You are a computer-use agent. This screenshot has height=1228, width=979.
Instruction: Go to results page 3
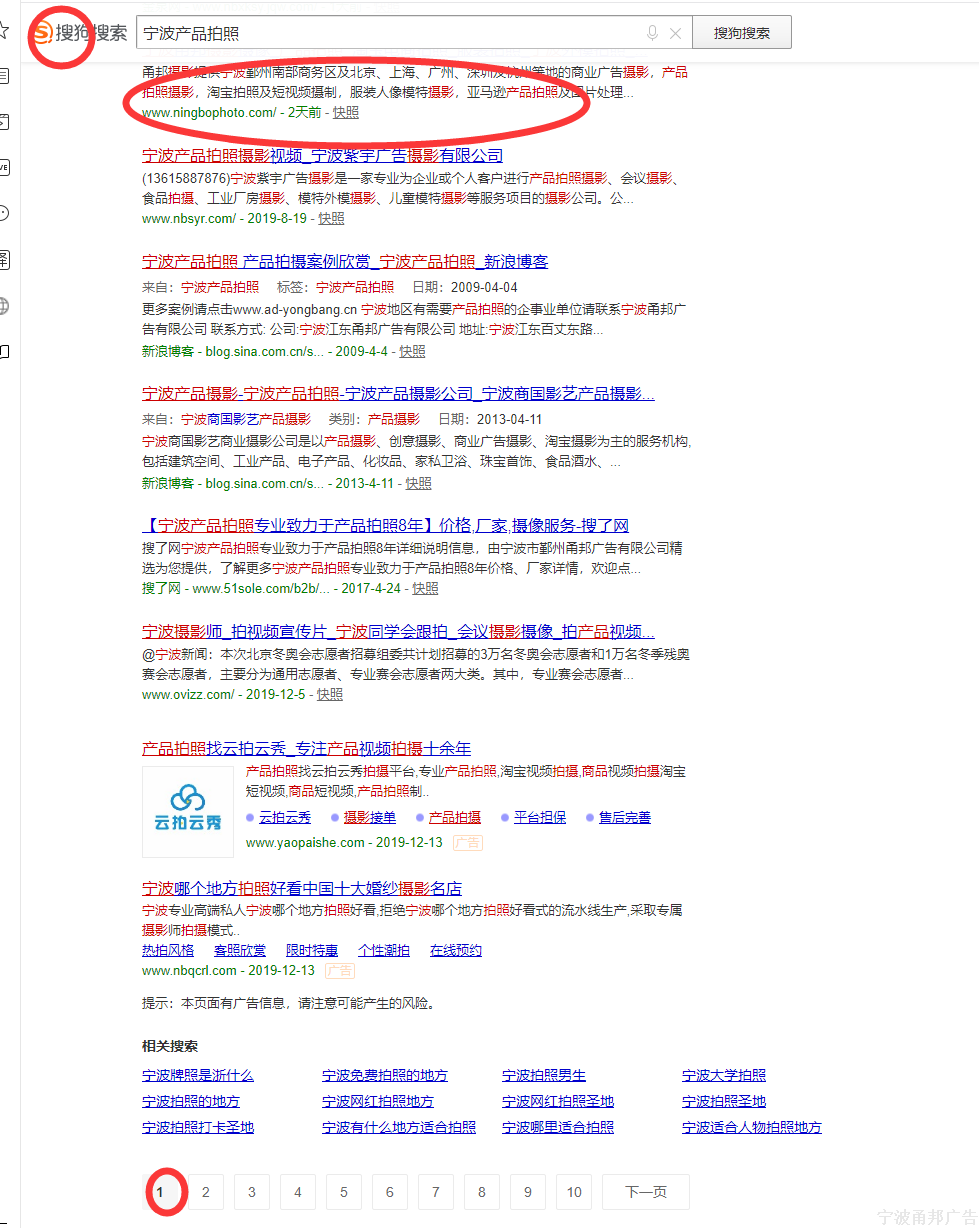click(x=252, y=1192)
